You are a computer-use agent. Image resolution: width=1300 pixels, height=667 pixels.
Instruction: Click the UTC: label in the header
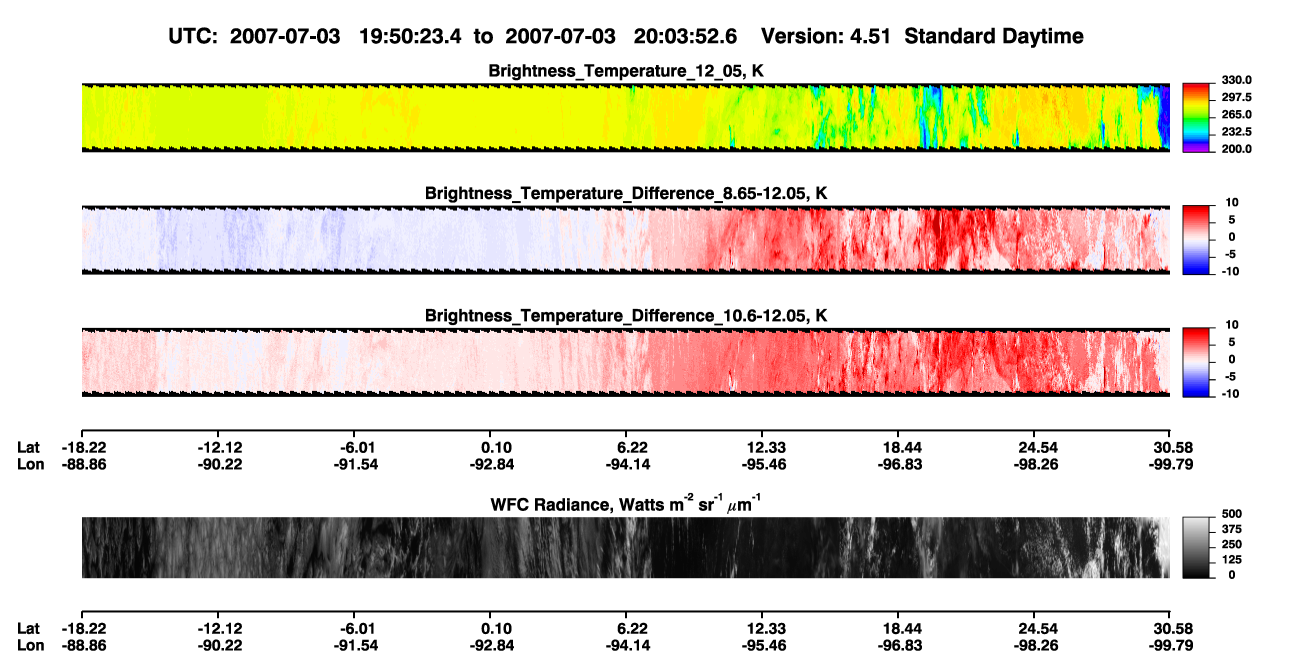(x=195, y=36)
